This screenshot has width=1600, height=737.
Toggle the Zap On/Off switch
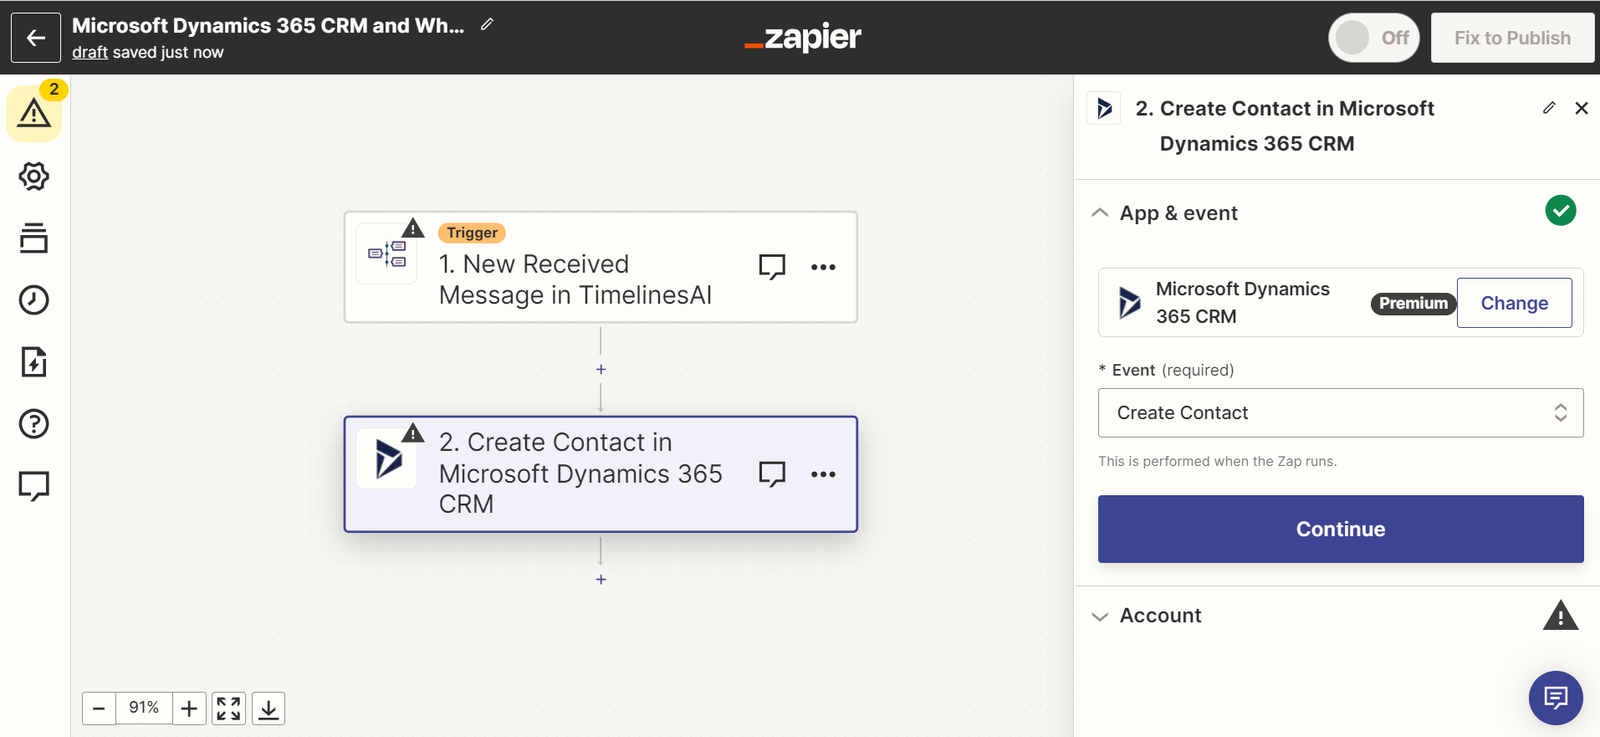[1373, 38]
